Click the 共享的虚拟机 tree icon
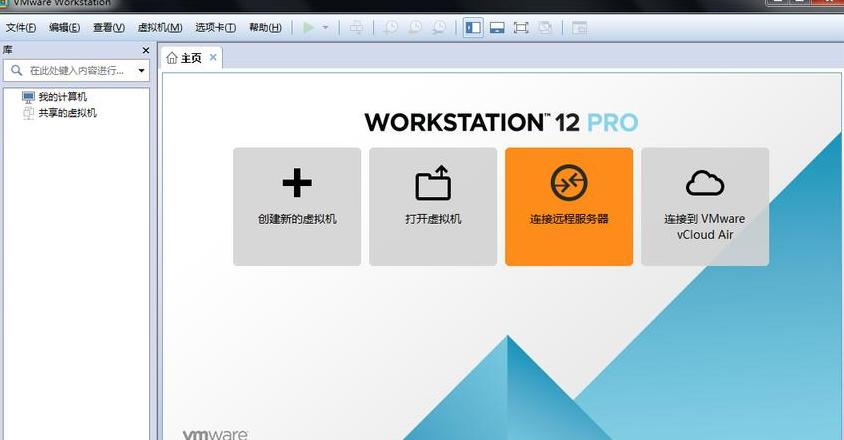 click(x=29, y=113)
